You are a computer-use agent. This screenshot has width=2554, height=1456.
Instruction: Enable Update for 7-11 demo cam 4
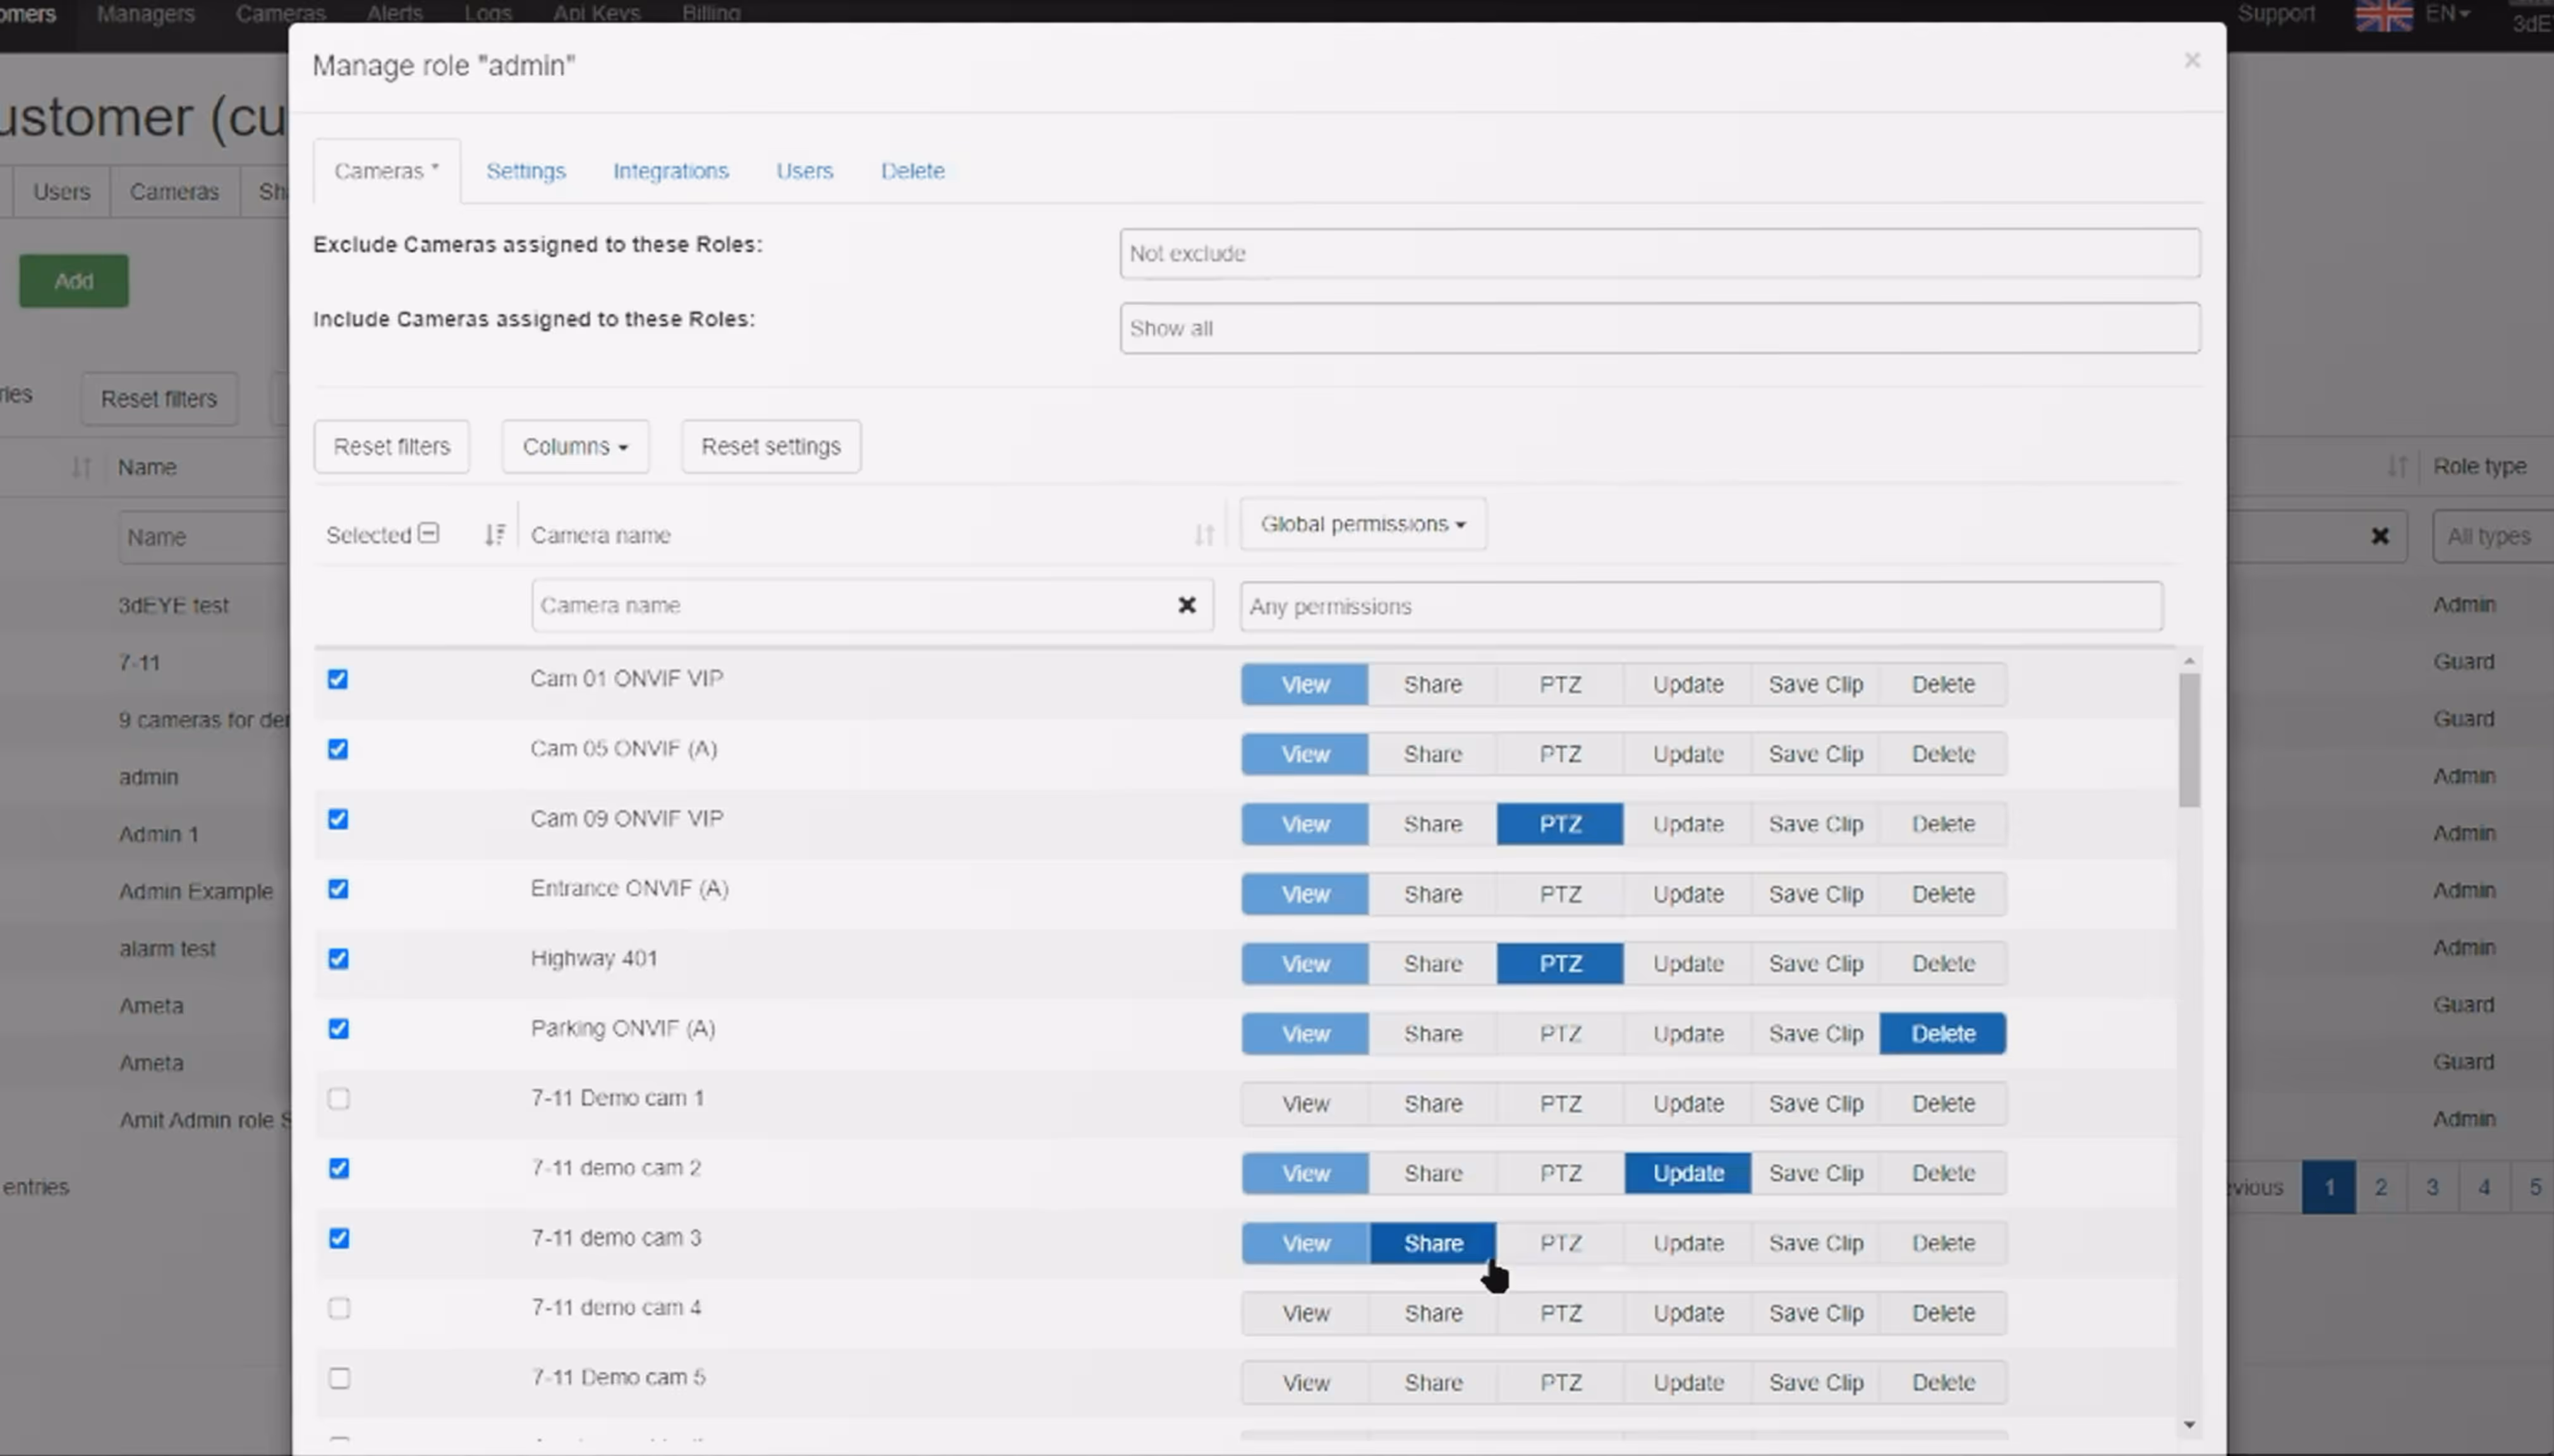1688,1313
